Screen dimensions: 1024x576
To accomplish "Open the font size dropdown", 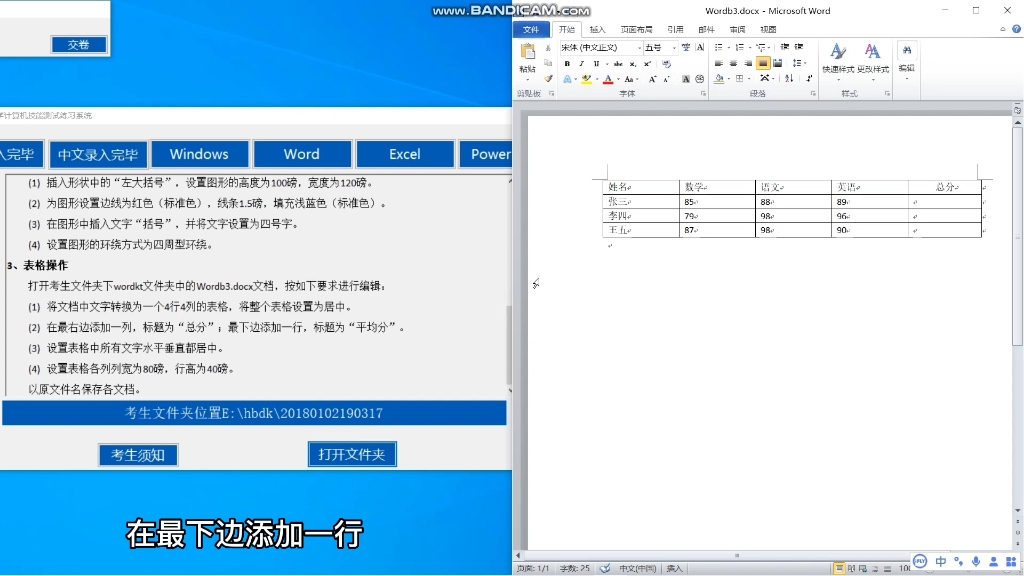I will 673,47.
